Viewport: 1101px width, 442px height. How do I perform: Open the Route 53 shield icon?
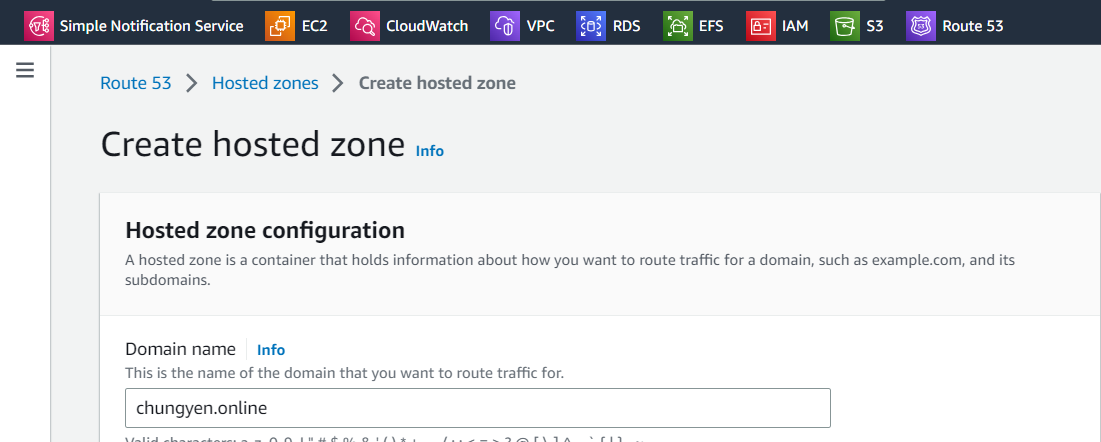921,26
